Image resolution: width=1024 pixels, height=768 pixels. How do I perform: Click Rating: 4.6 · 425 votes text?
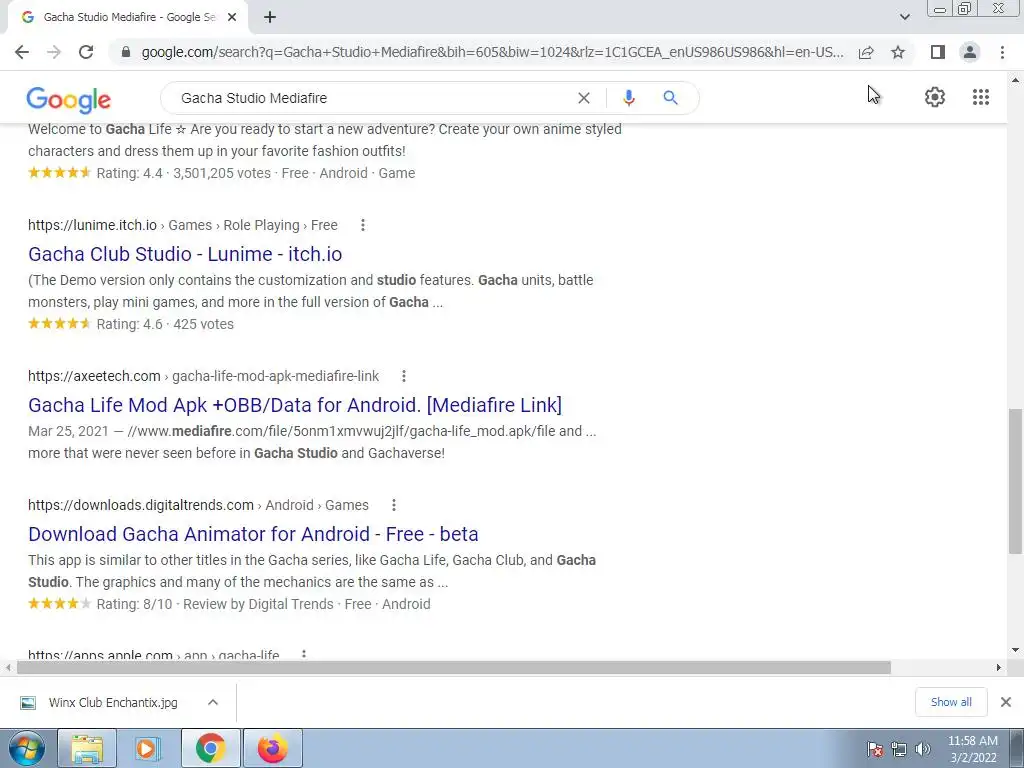[x=165, y=325]
